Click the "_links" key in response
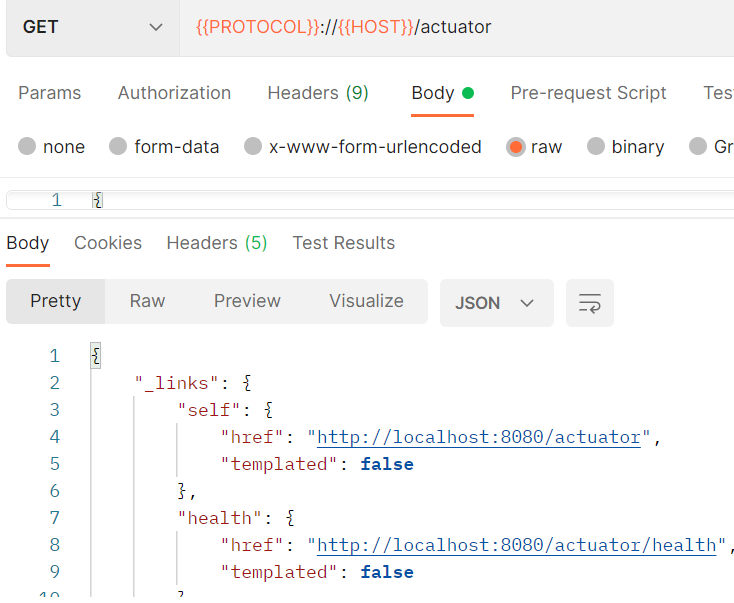This screenshot has height=603, width=734. point(176,383)
